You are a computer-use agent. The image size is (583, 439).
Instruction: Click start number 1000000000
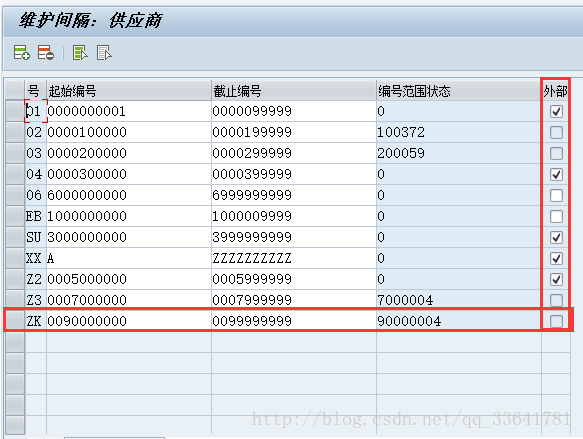pos(129,216)
